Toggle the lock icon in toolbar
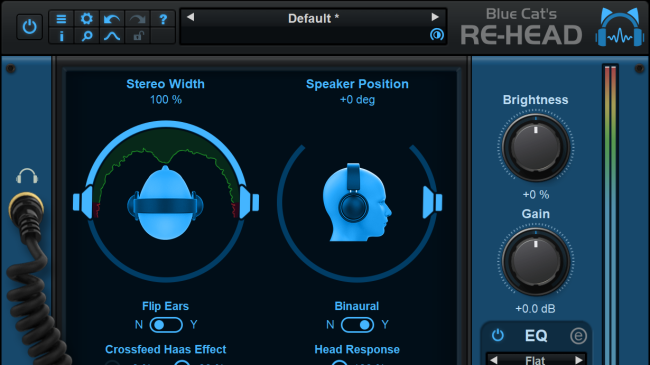 pyautogui.click(x=137, y=36)
